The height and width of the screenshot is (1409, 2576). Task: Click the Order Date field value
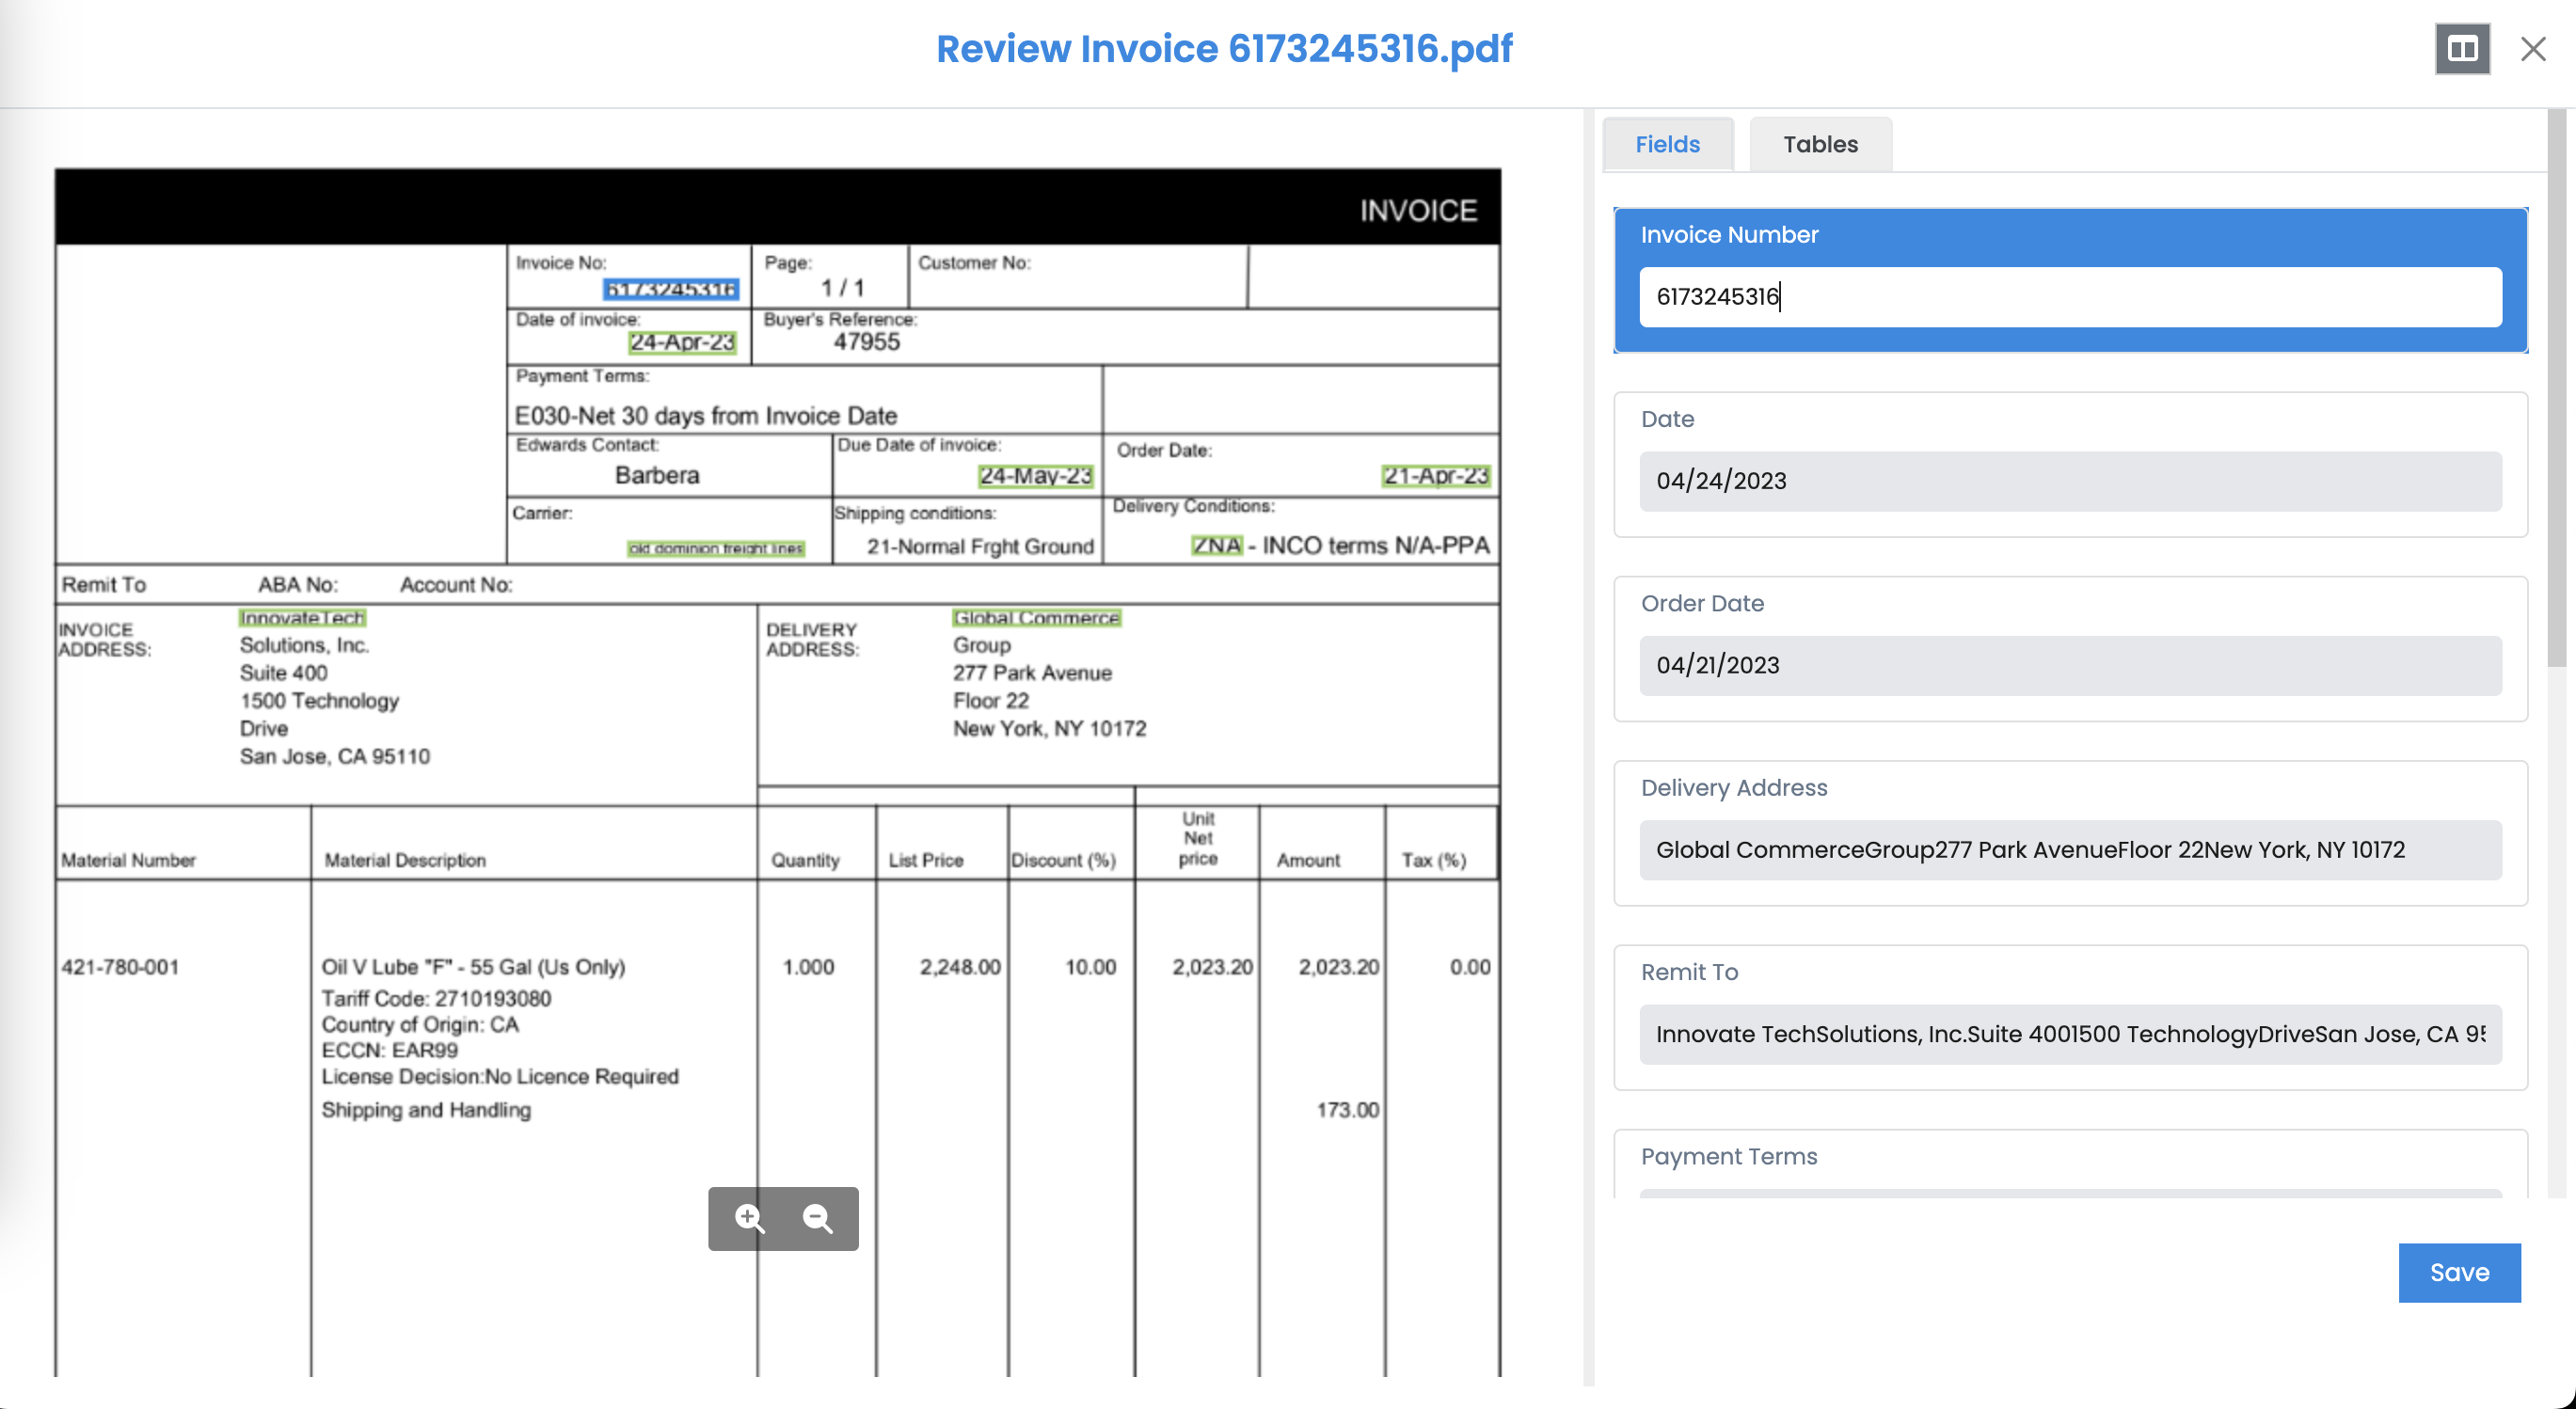(x=2069, y=665)
